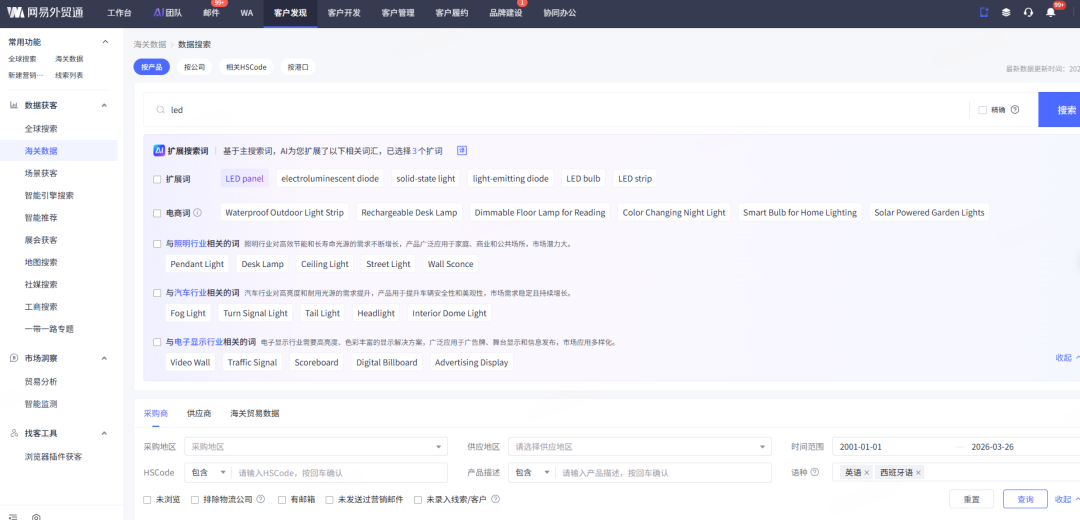Viewport: 1080px width, 520px height.
Task: Click sidebar collapse icon at bottom left
Action: [x=11, y=516]
